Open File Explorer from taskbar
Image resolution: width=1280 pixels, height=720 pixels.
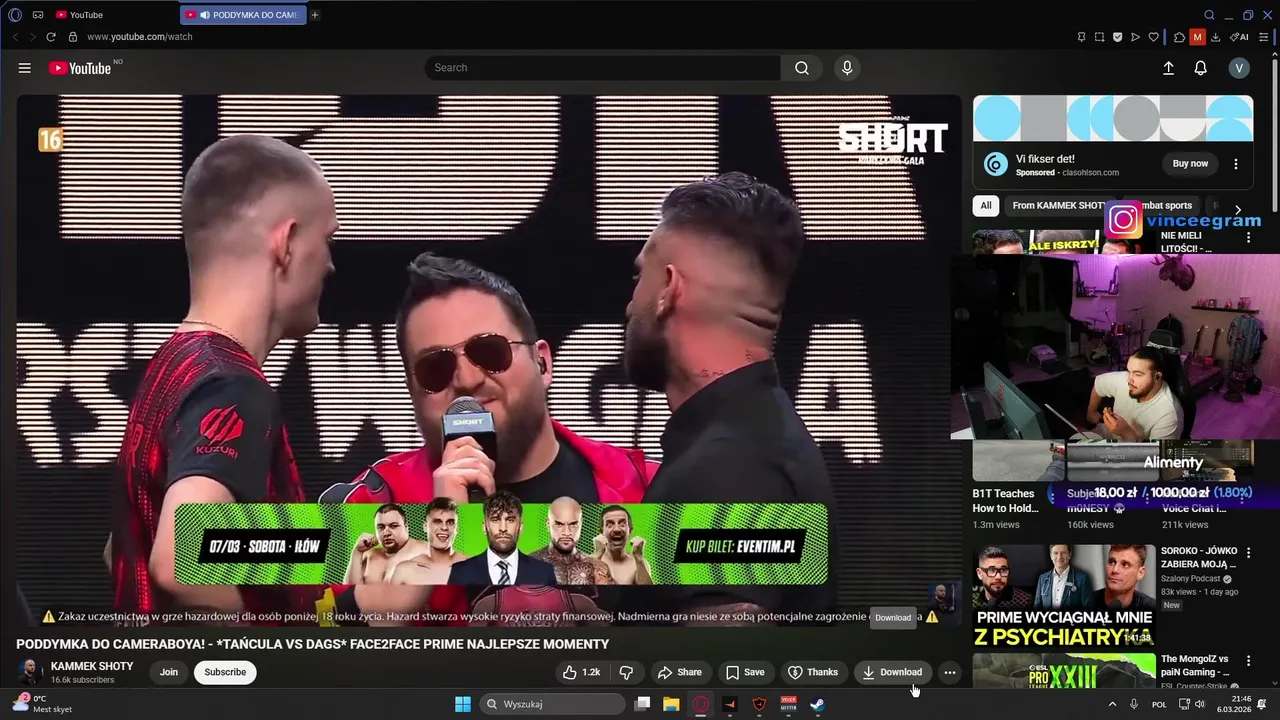click(671, 704)
